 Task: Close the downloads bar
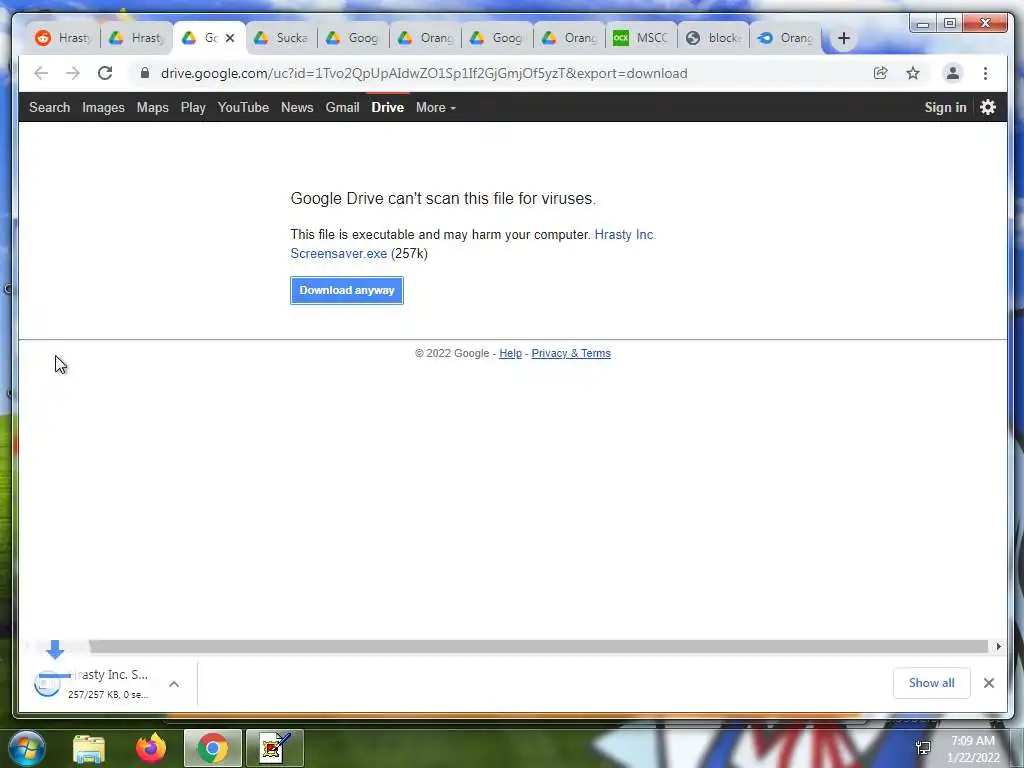coord(989,683)
